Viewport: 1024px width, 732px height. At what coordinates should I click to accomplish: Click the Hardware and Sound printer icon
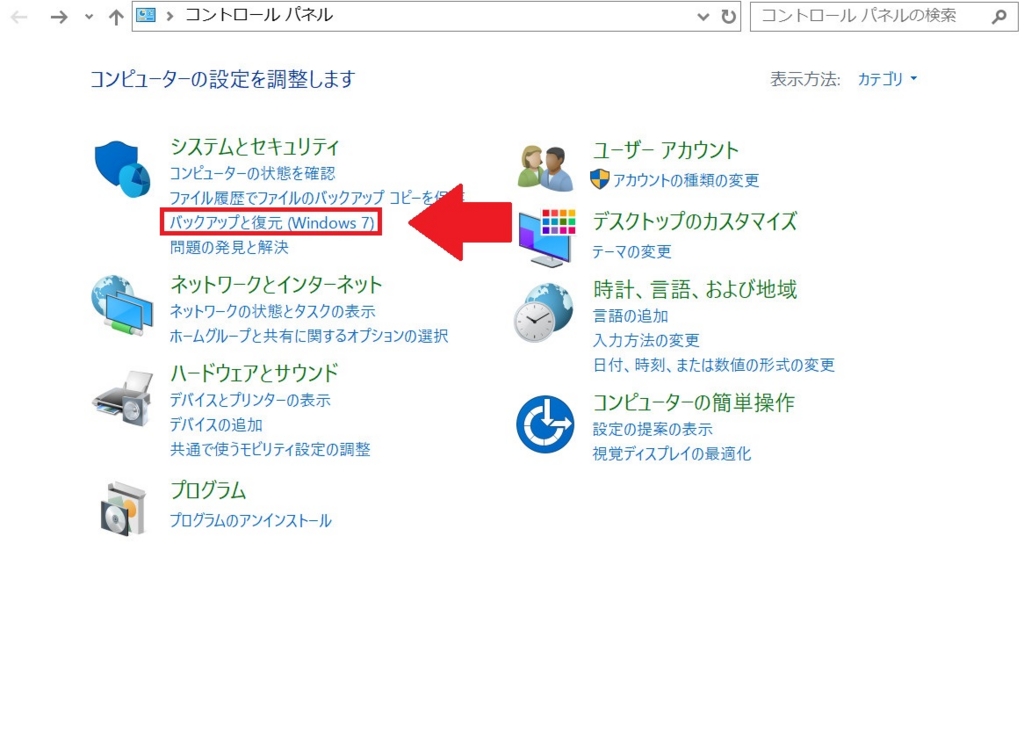coord(123,398)
